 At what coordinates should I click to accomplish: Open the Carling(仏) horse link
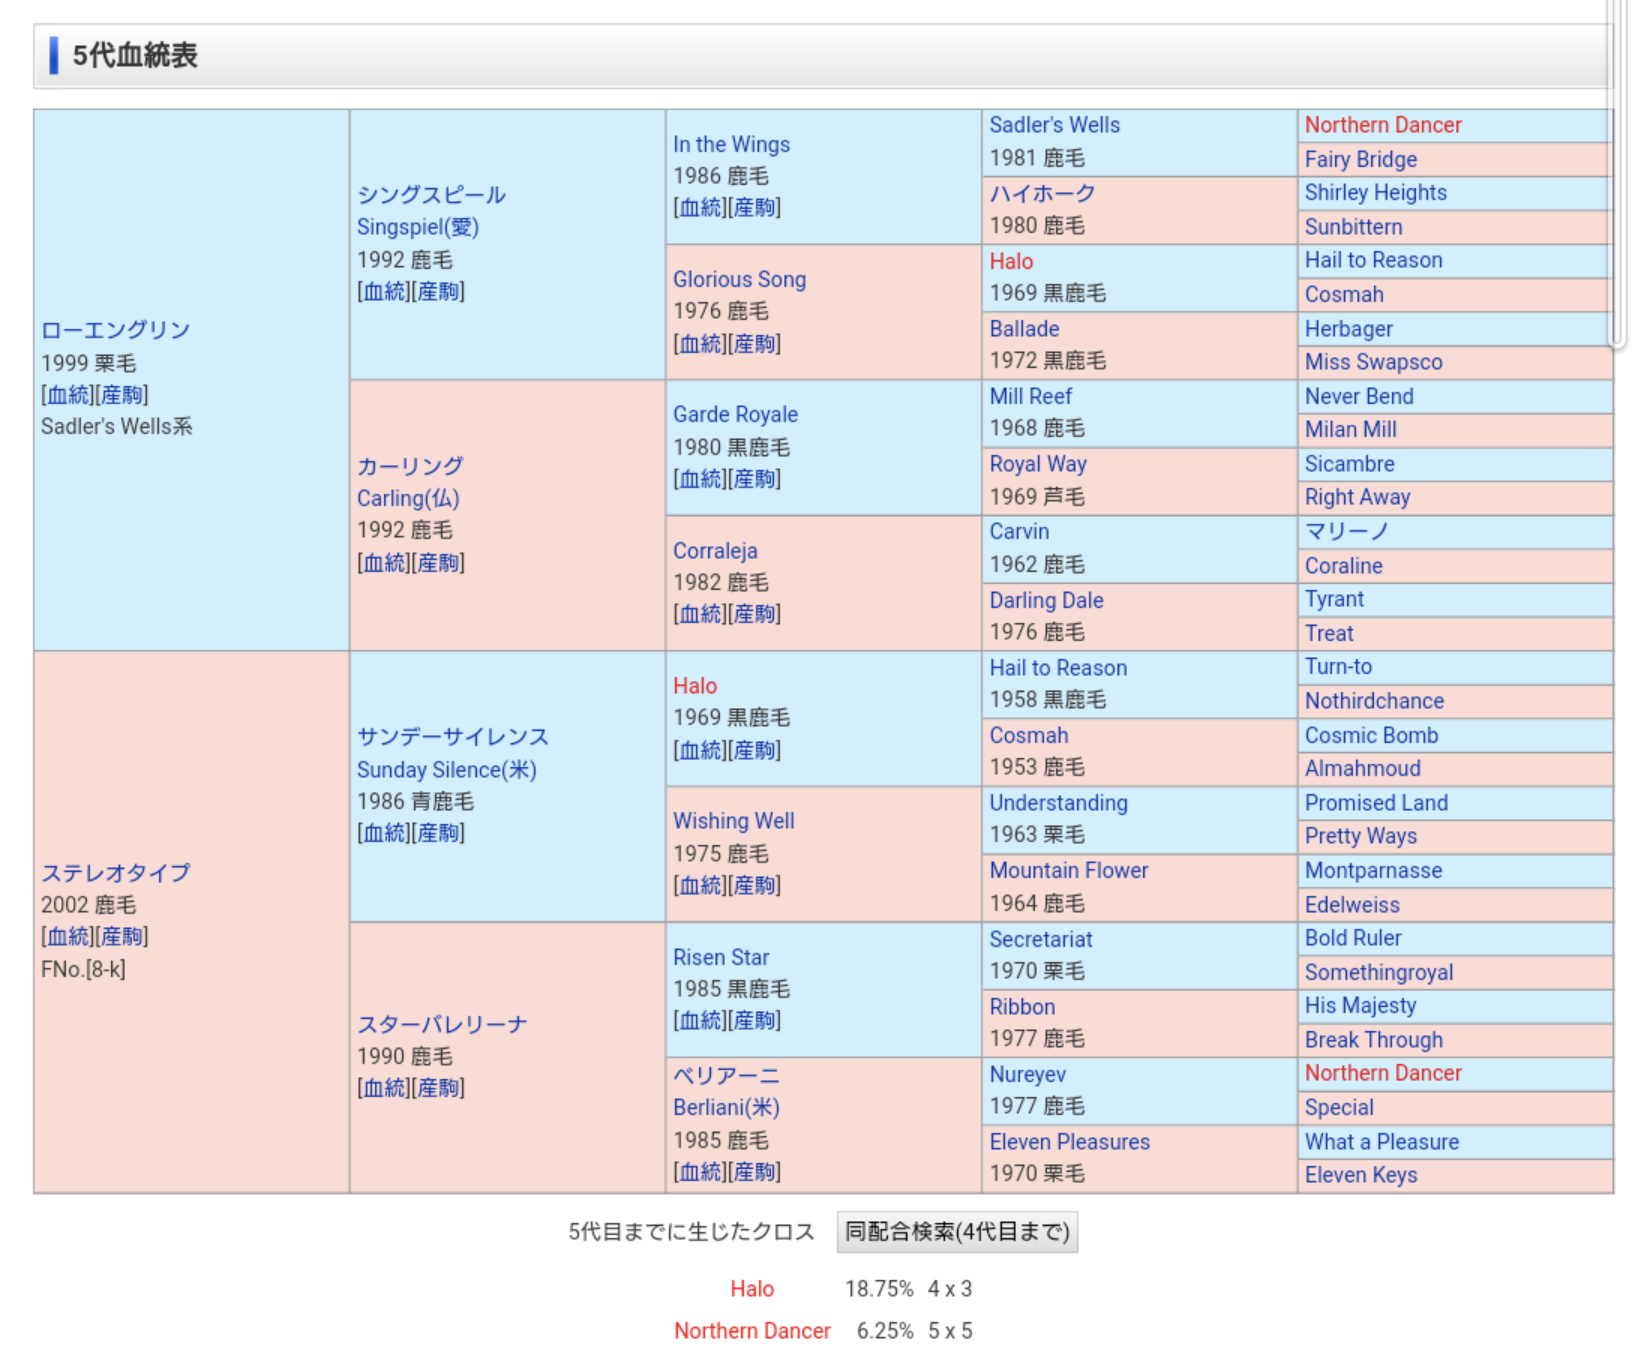pos(407,498)
